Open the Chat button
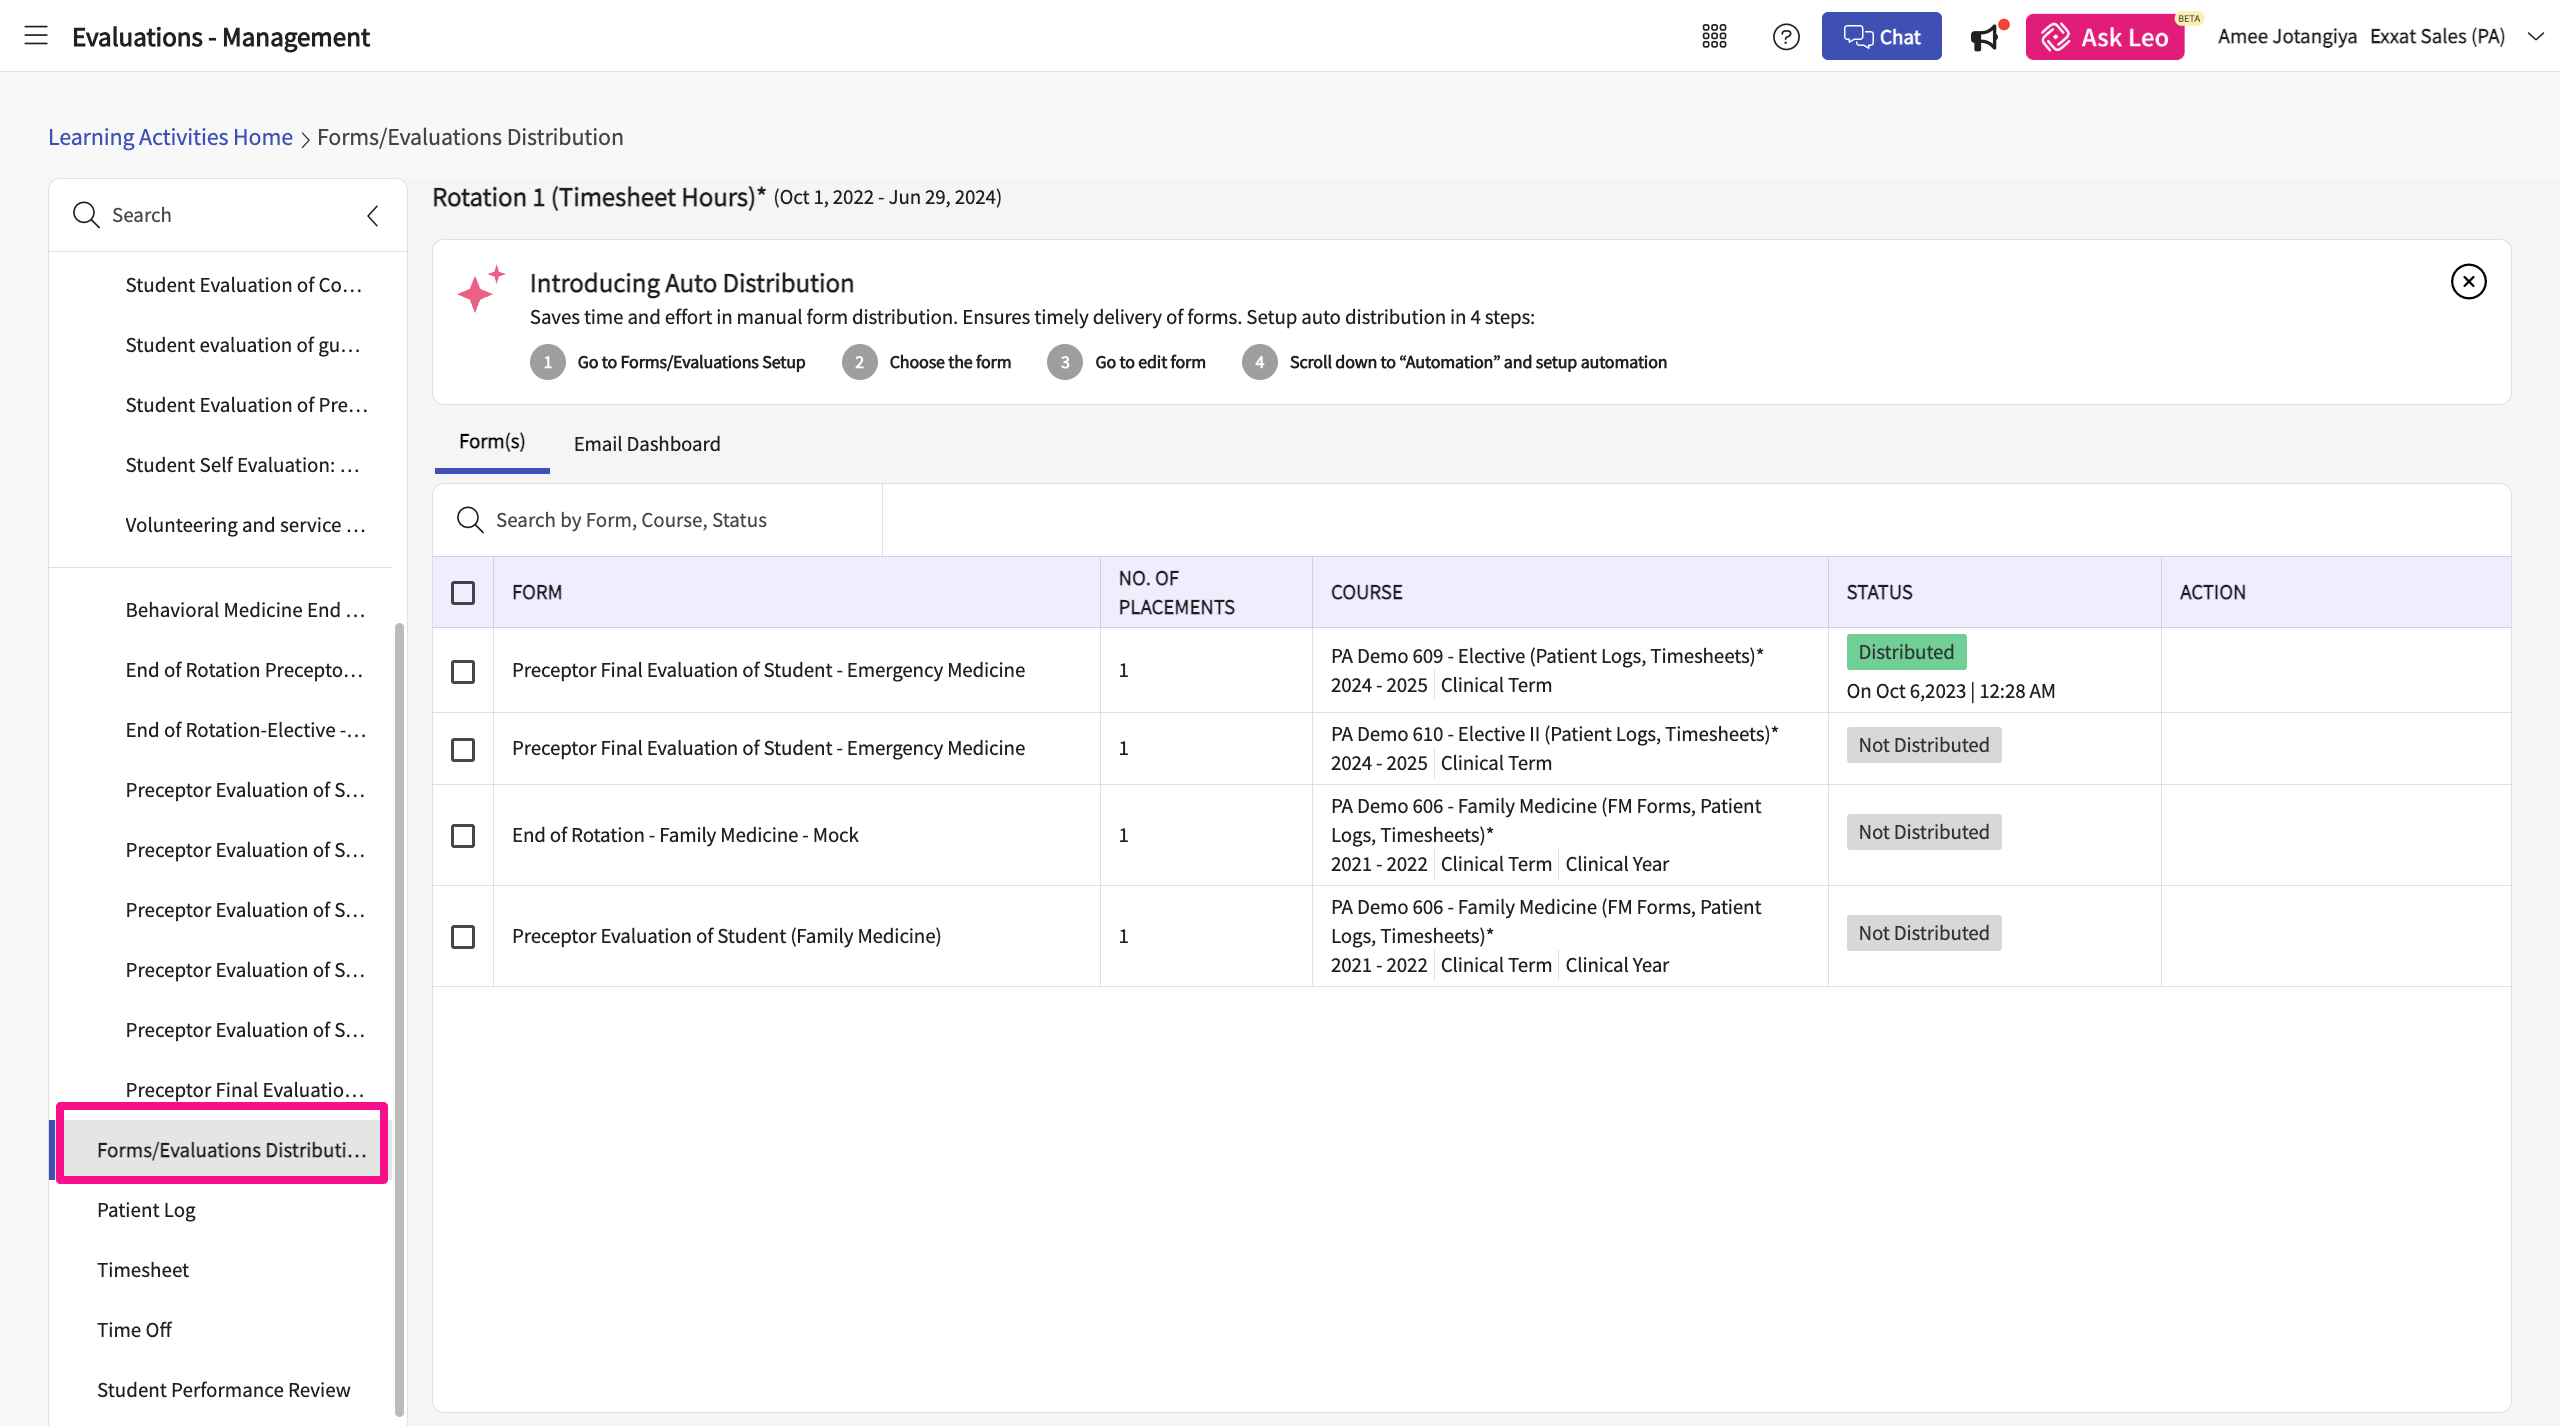Image resolution: width=2560 pixels, height=1426 pixels. click(x=1881, y=37)
